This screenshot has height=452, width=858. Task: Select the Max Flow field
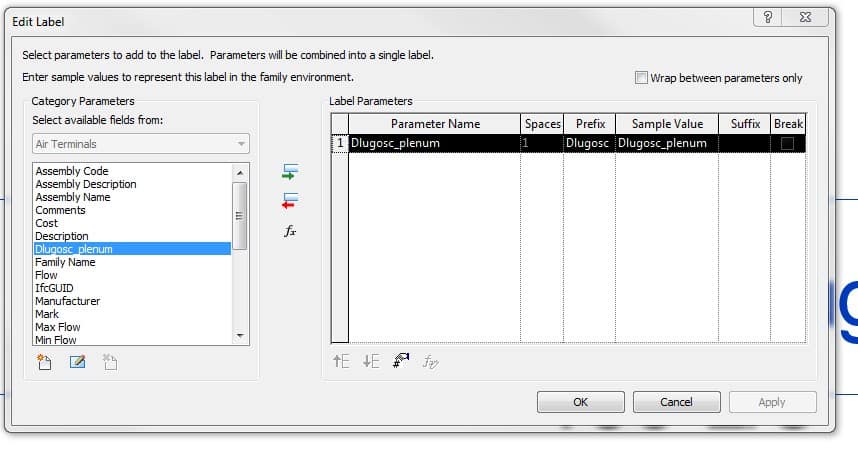click(131, 327)
